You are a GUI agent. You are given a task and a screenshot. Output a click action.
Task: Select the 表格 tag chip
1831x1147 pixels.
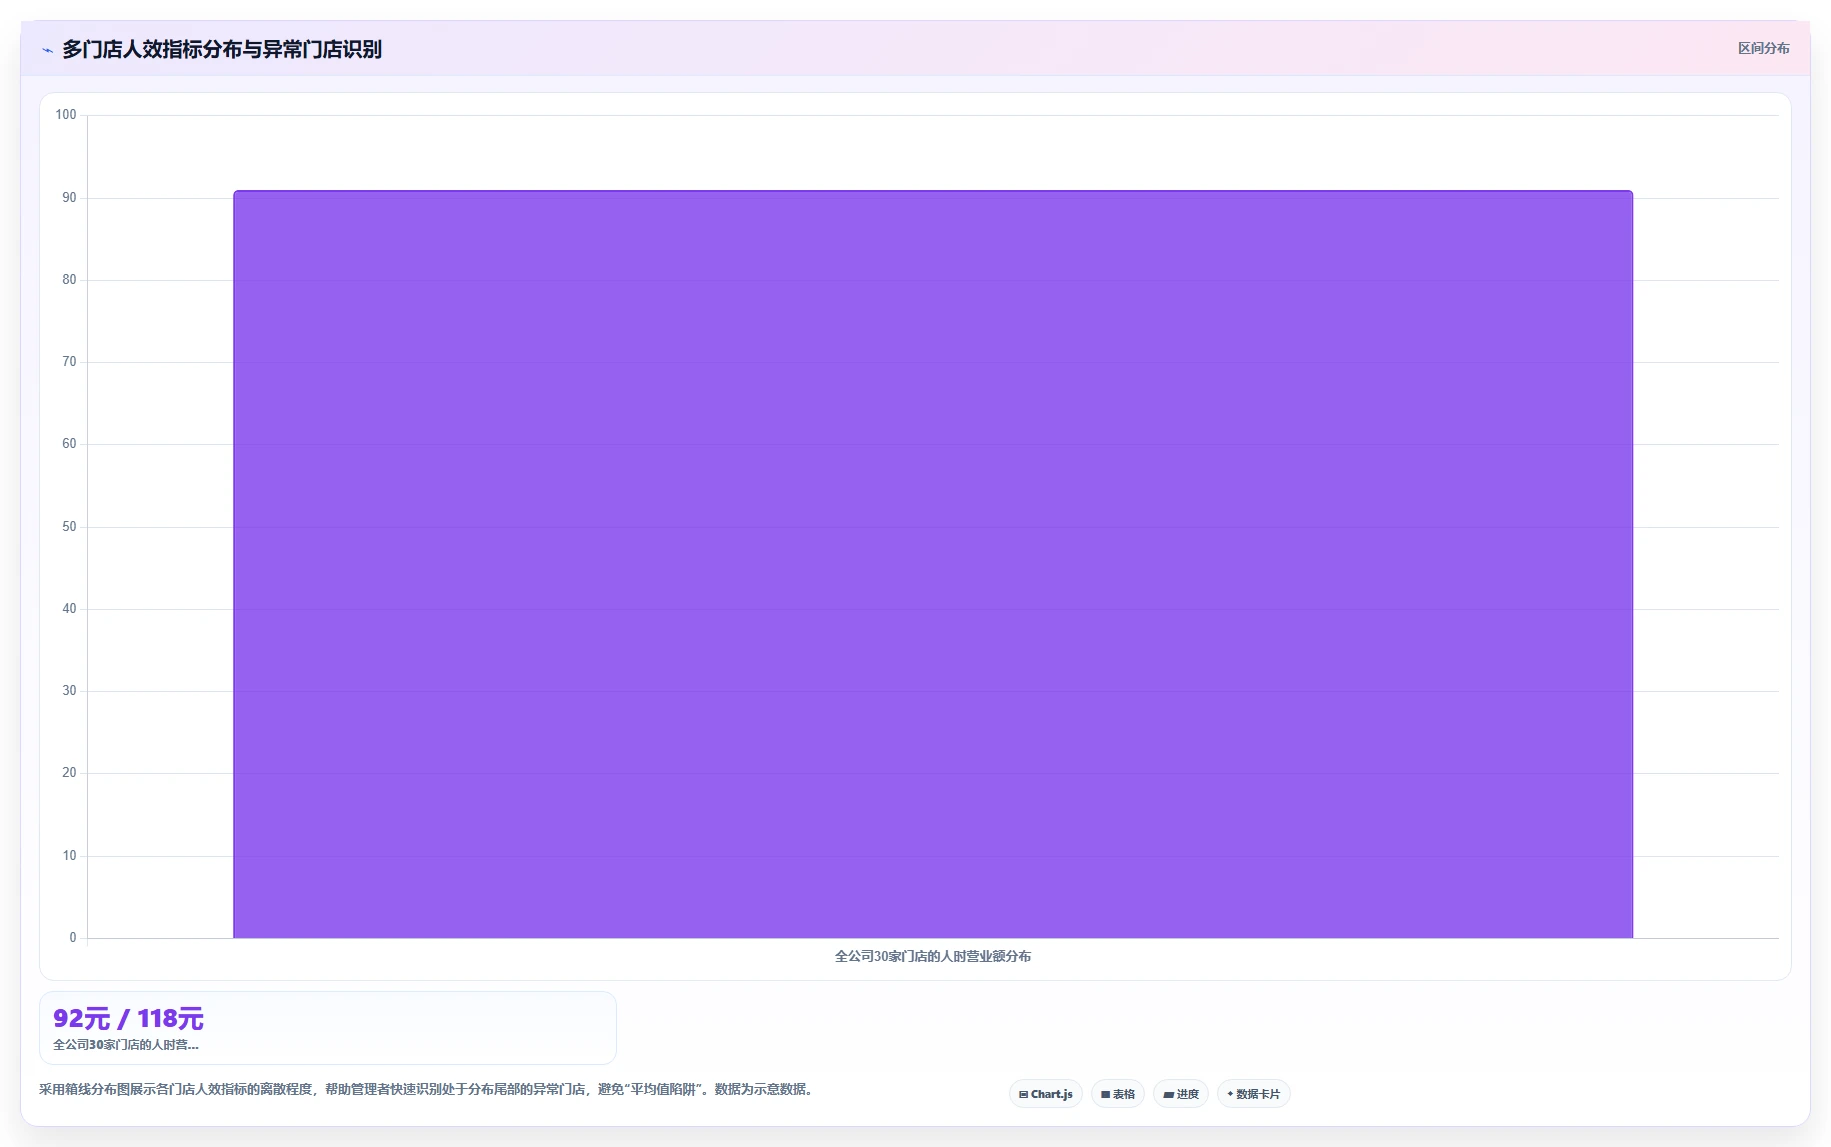tap(1118, 1094)
